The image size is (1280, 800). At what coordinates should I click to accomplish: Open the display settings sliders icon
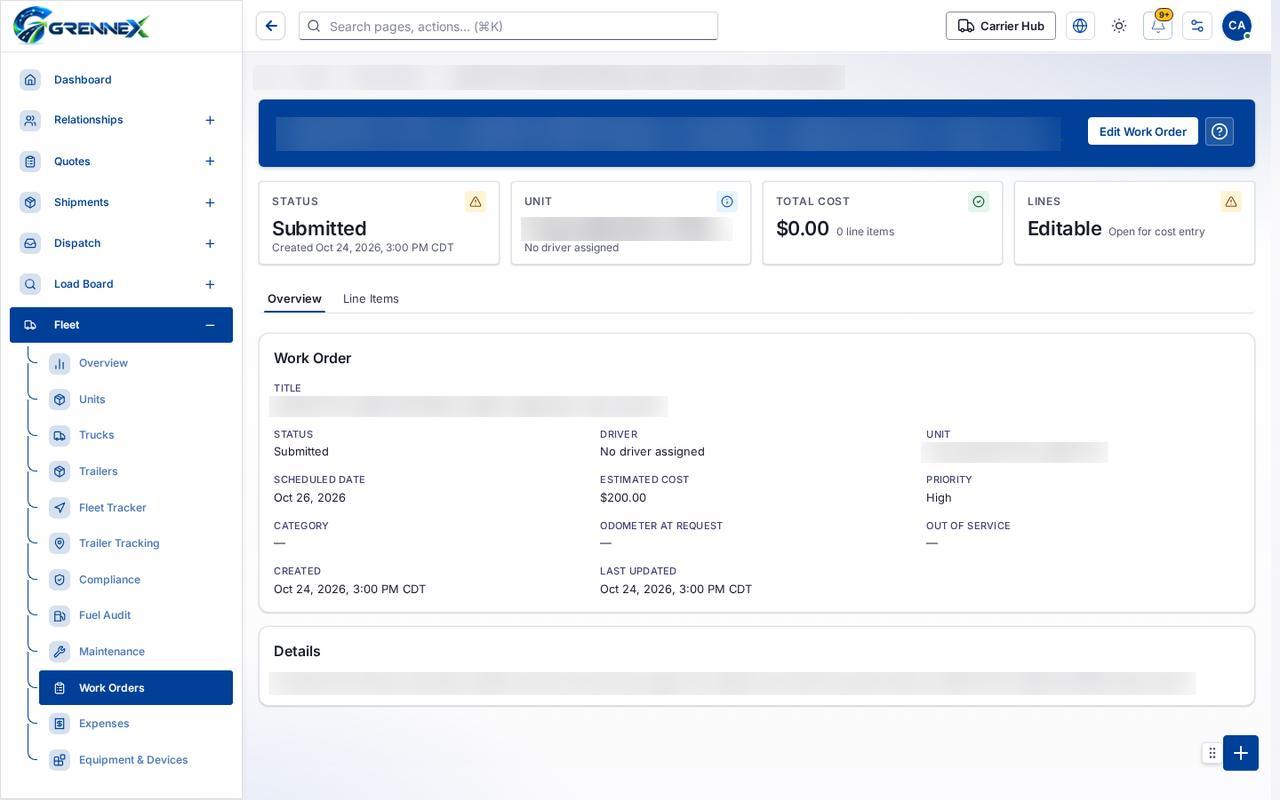[1197, 26]
